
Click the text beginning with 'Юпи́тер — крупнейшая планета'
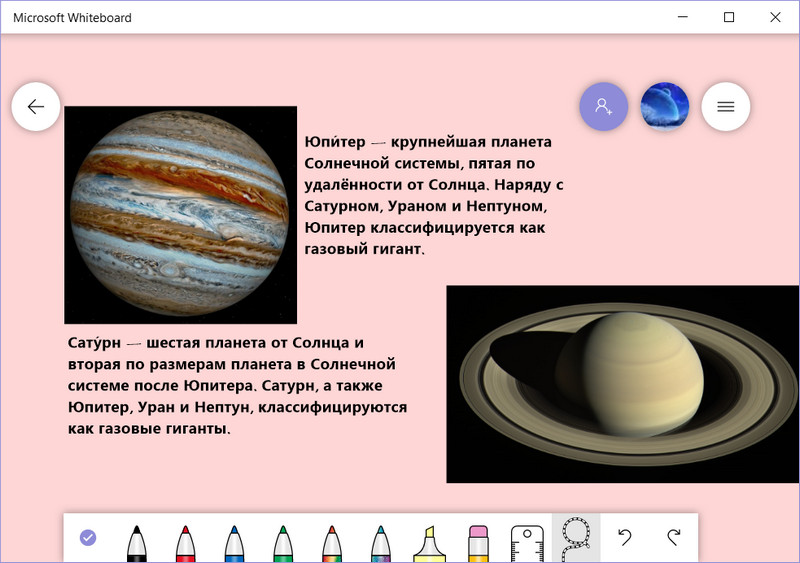pos(434,195)
